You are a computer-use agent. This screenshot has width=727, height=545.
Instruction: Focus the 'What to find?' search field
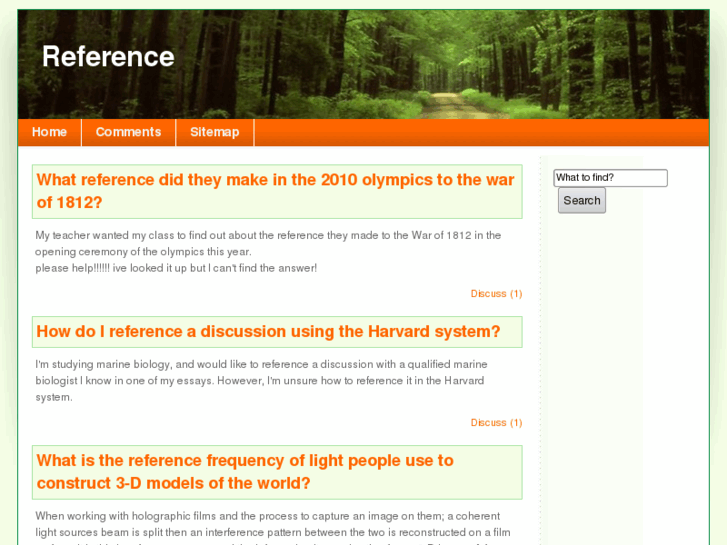[x=610, y=178]
